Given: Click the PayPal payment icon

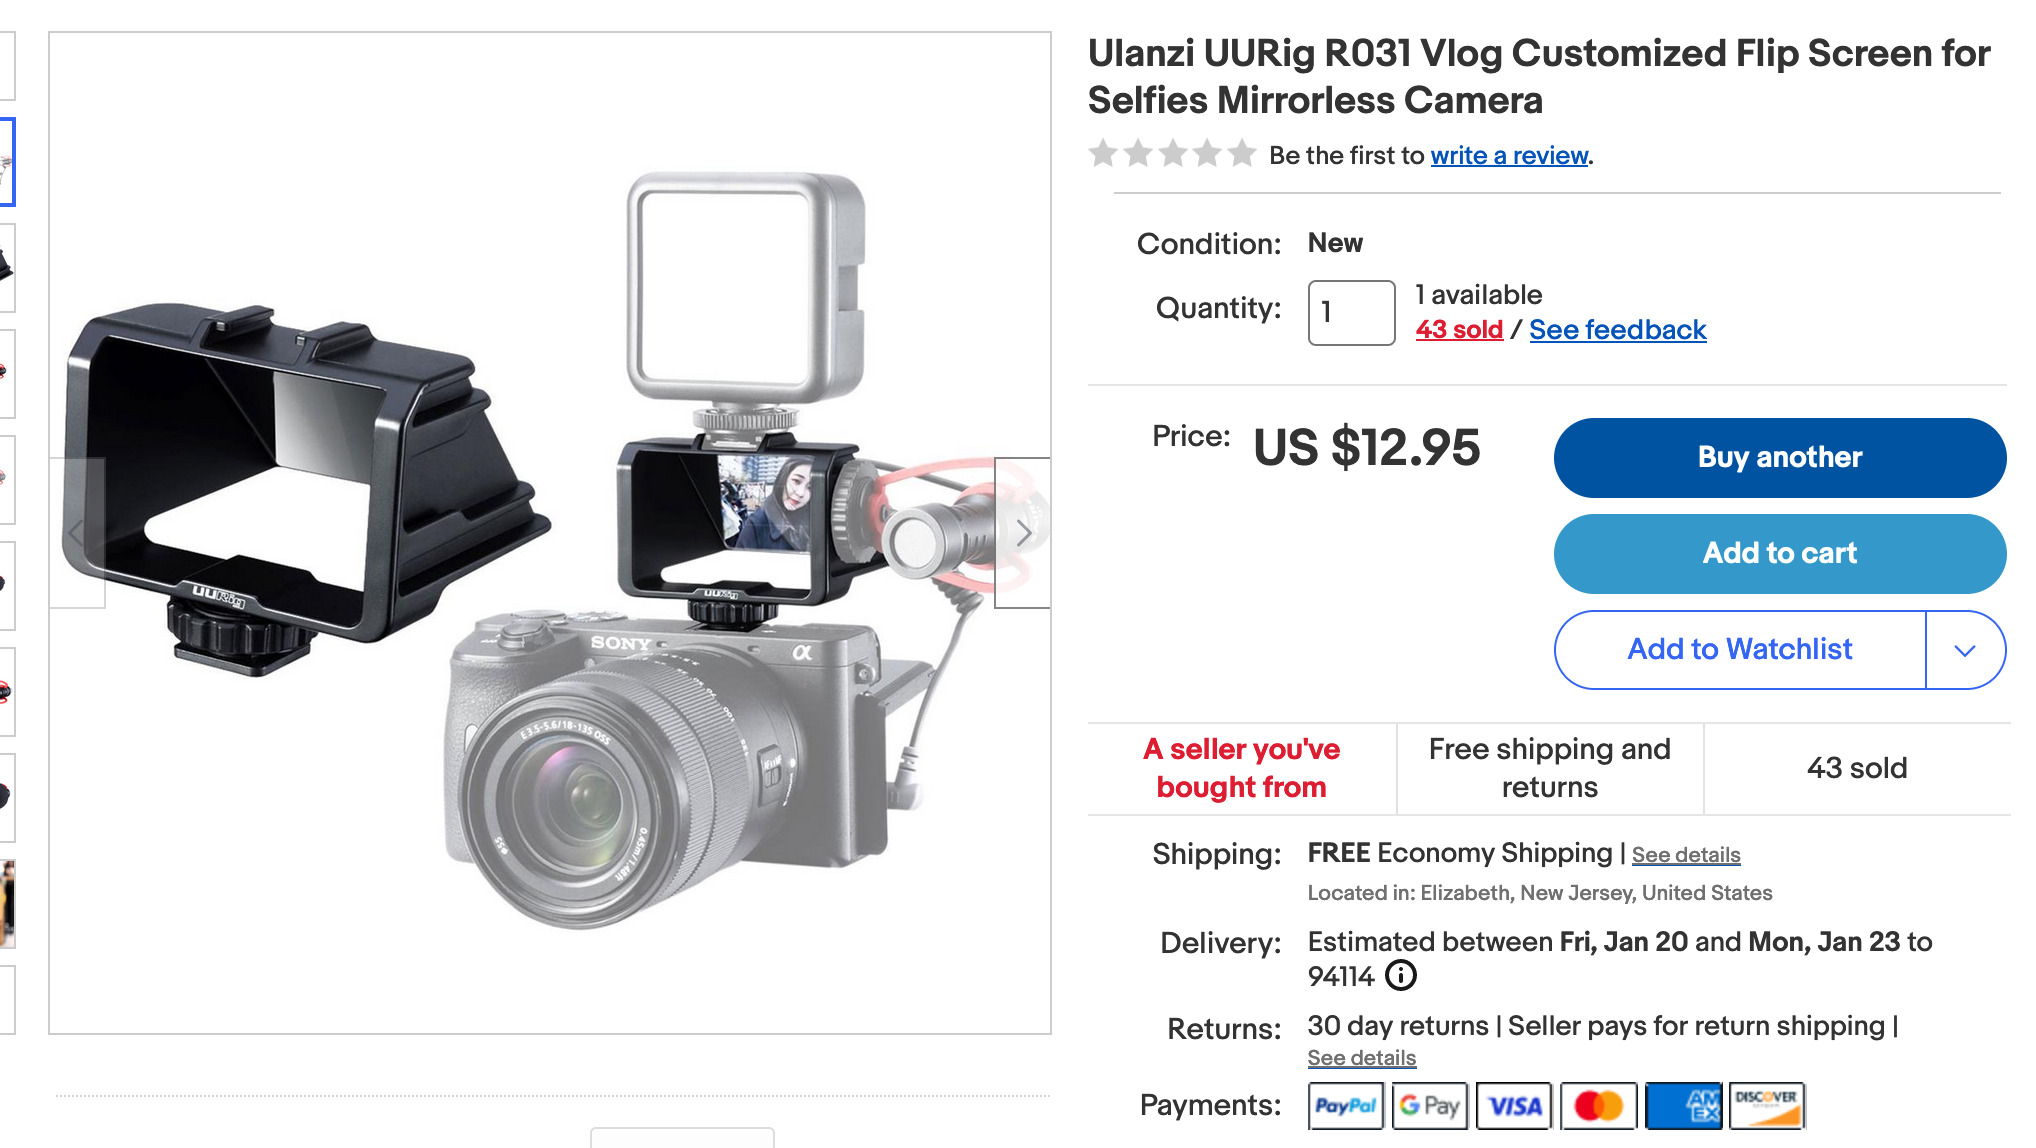Looking at the screenshot, I should (1346, 1106).
